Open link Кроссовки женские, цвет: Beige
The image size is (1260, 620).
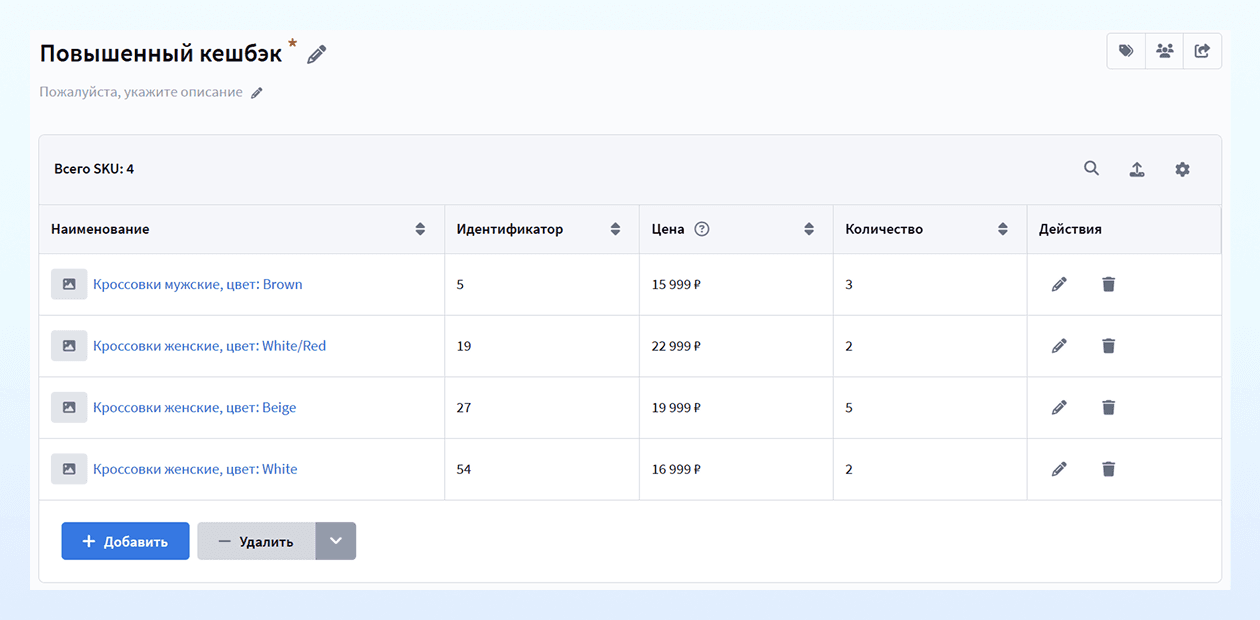(195, 407)
